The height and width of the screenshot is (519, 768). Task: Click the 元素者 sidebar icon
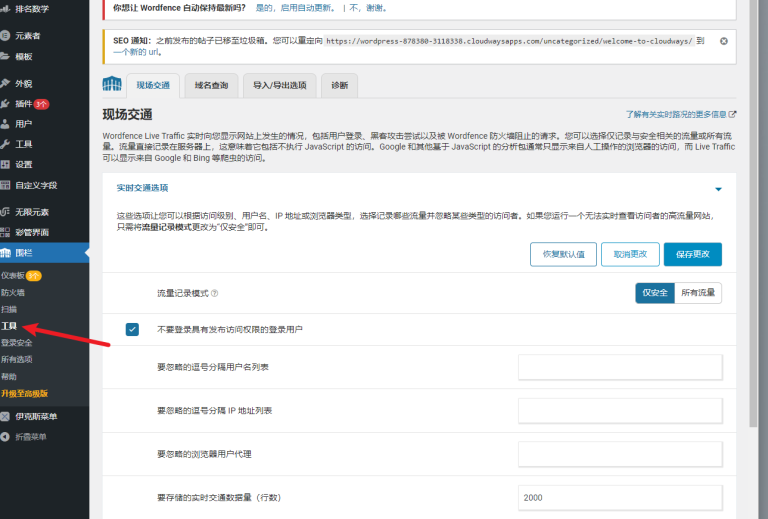[x=5, y=35]
